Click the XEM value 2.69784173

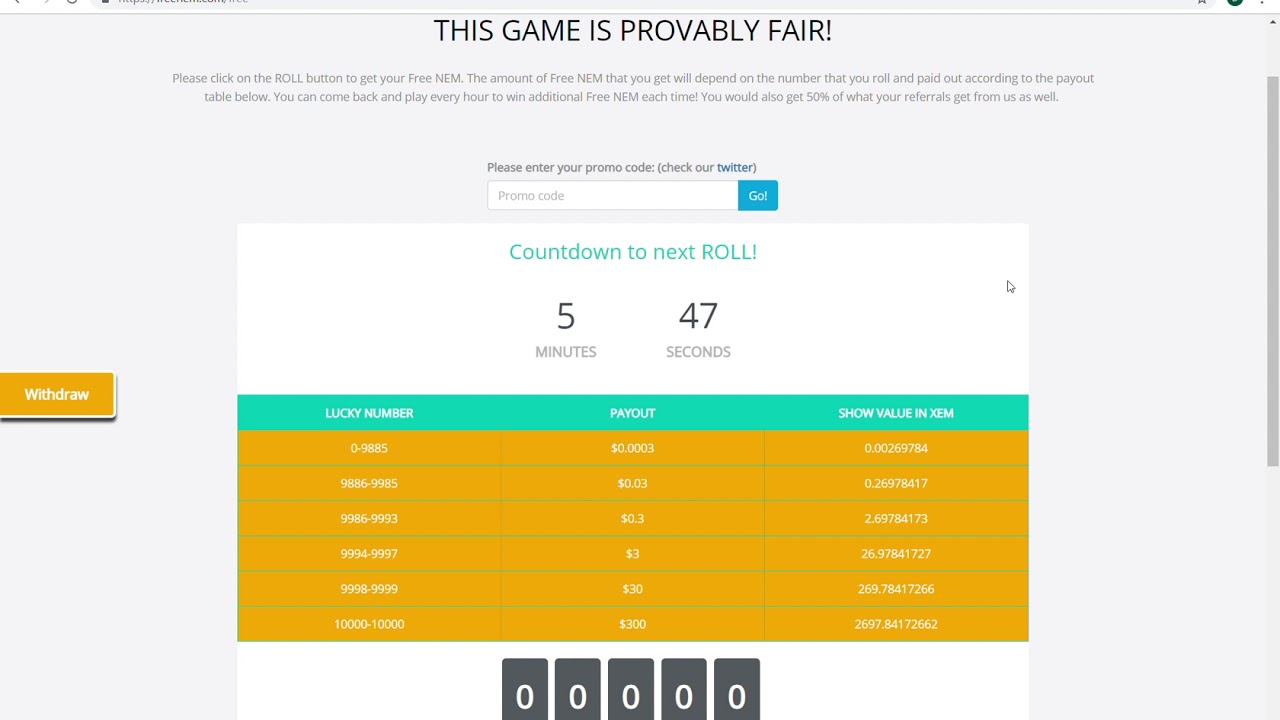click(896, 518)
